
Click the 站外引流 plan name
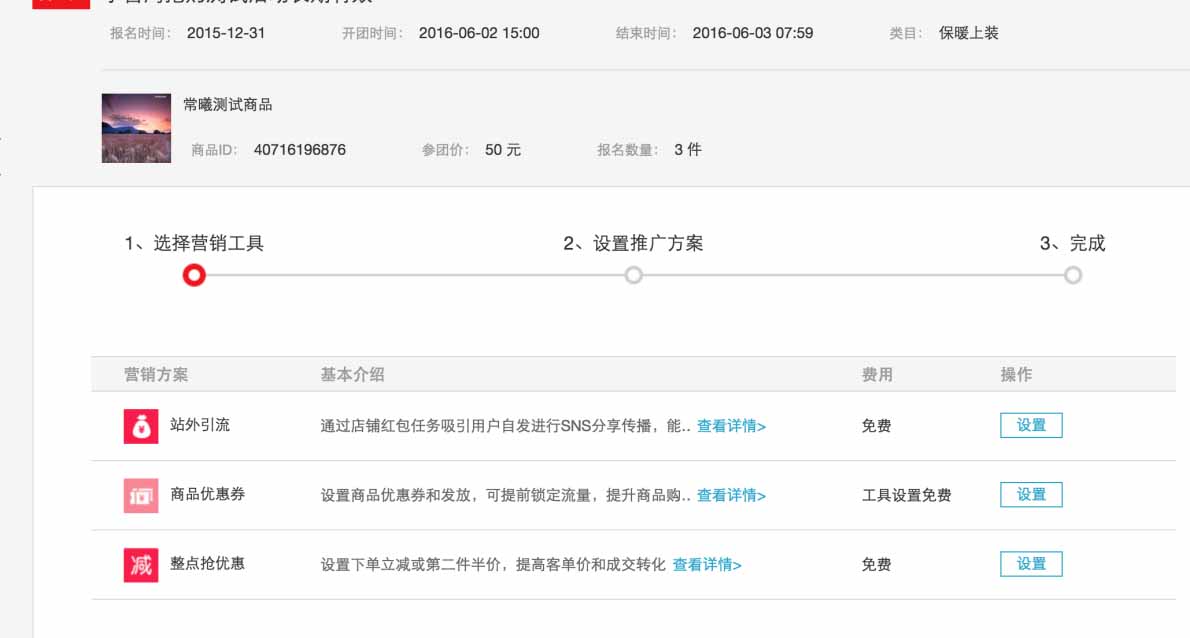point(200,425)
